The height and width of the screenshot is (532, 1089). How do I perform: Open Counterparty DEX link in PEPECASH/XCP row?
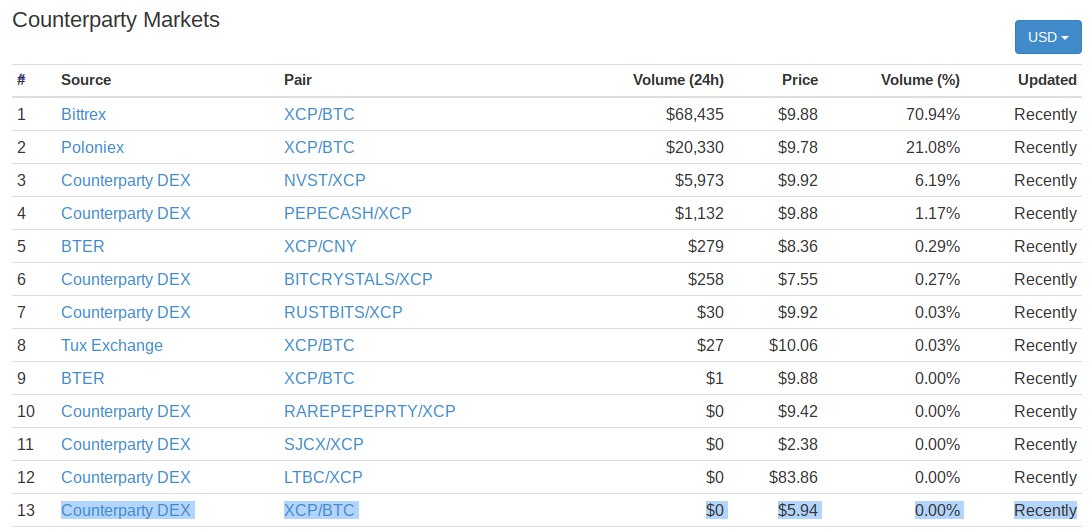pyautogui.click(x=126, y=213)
